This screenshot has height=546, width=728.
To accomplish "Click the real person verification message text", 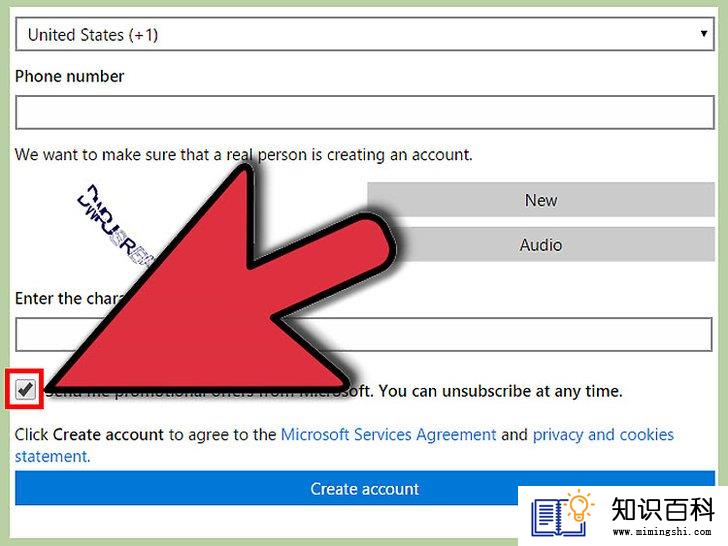I will pos(244,155).
